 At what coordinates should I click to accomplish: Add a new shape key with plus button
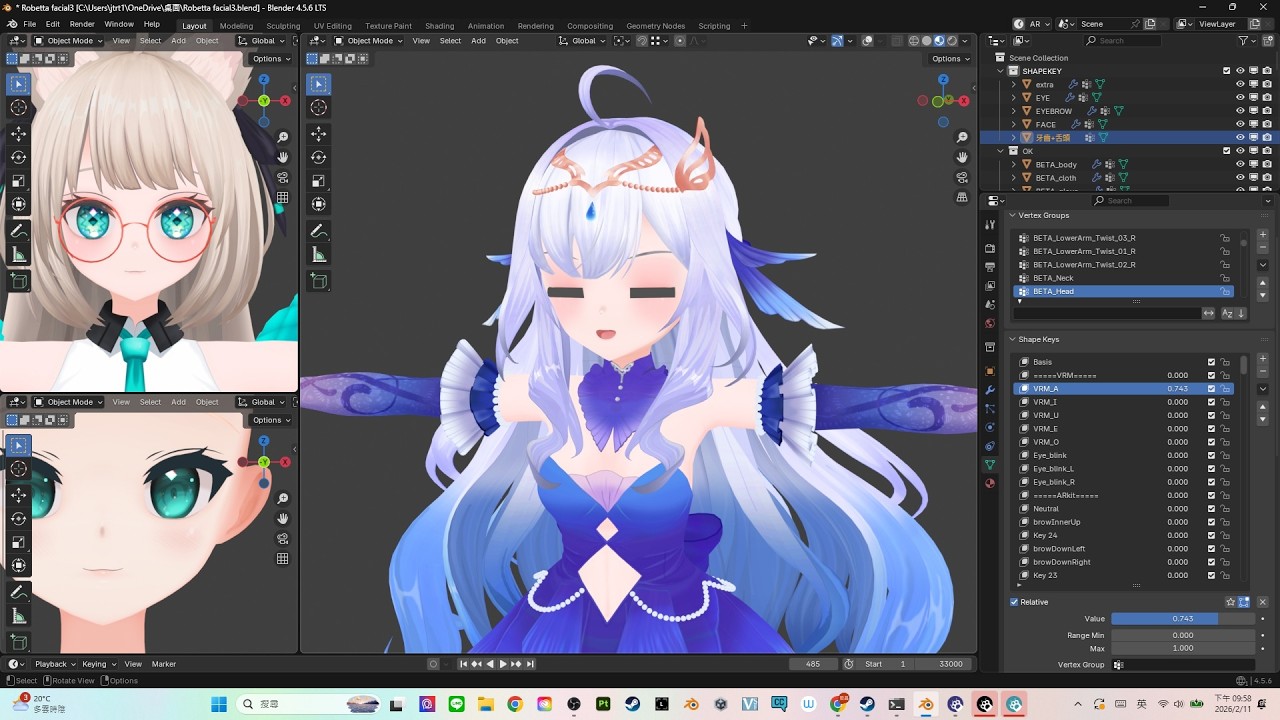[x=1263, y=358]
